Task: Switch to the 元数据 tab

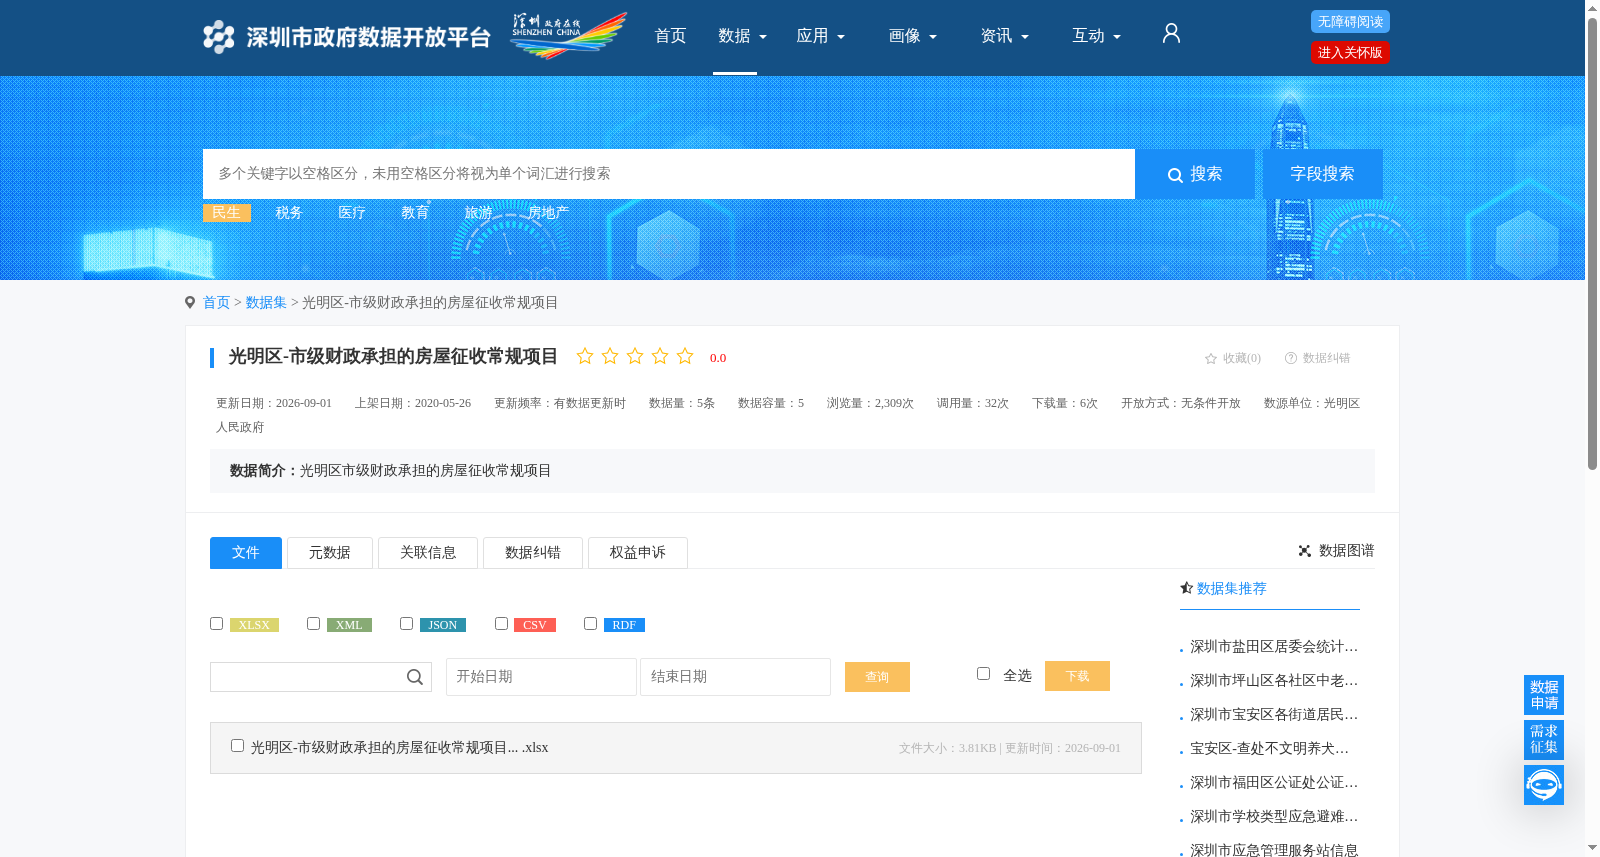Action: pos(330,553)
